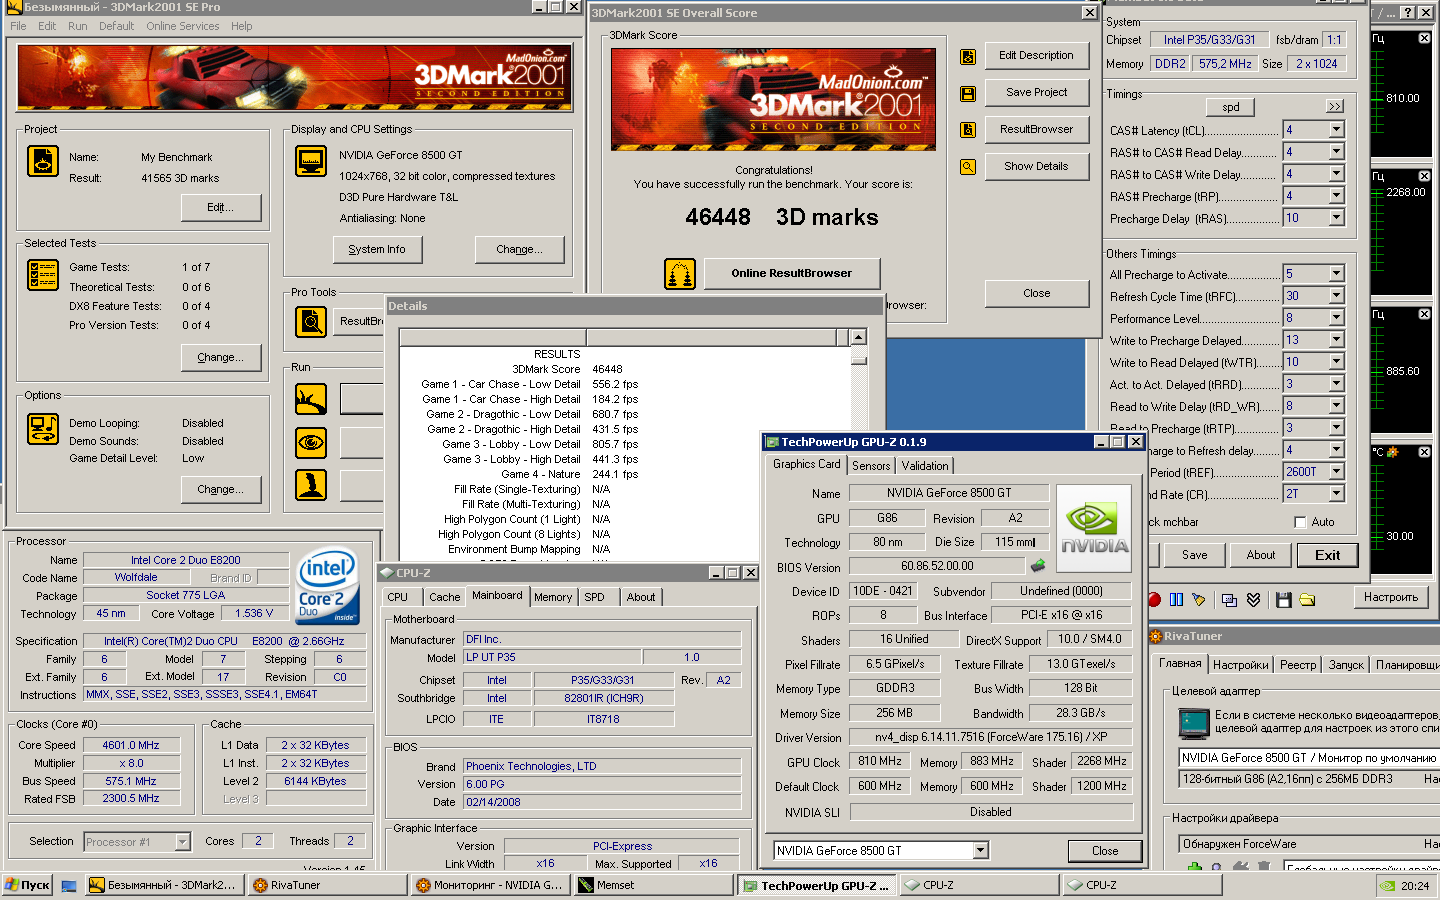The width and height of the screenshot is (1440, 900).
Task: Click the System Info button
Action: tap(377, 249)
